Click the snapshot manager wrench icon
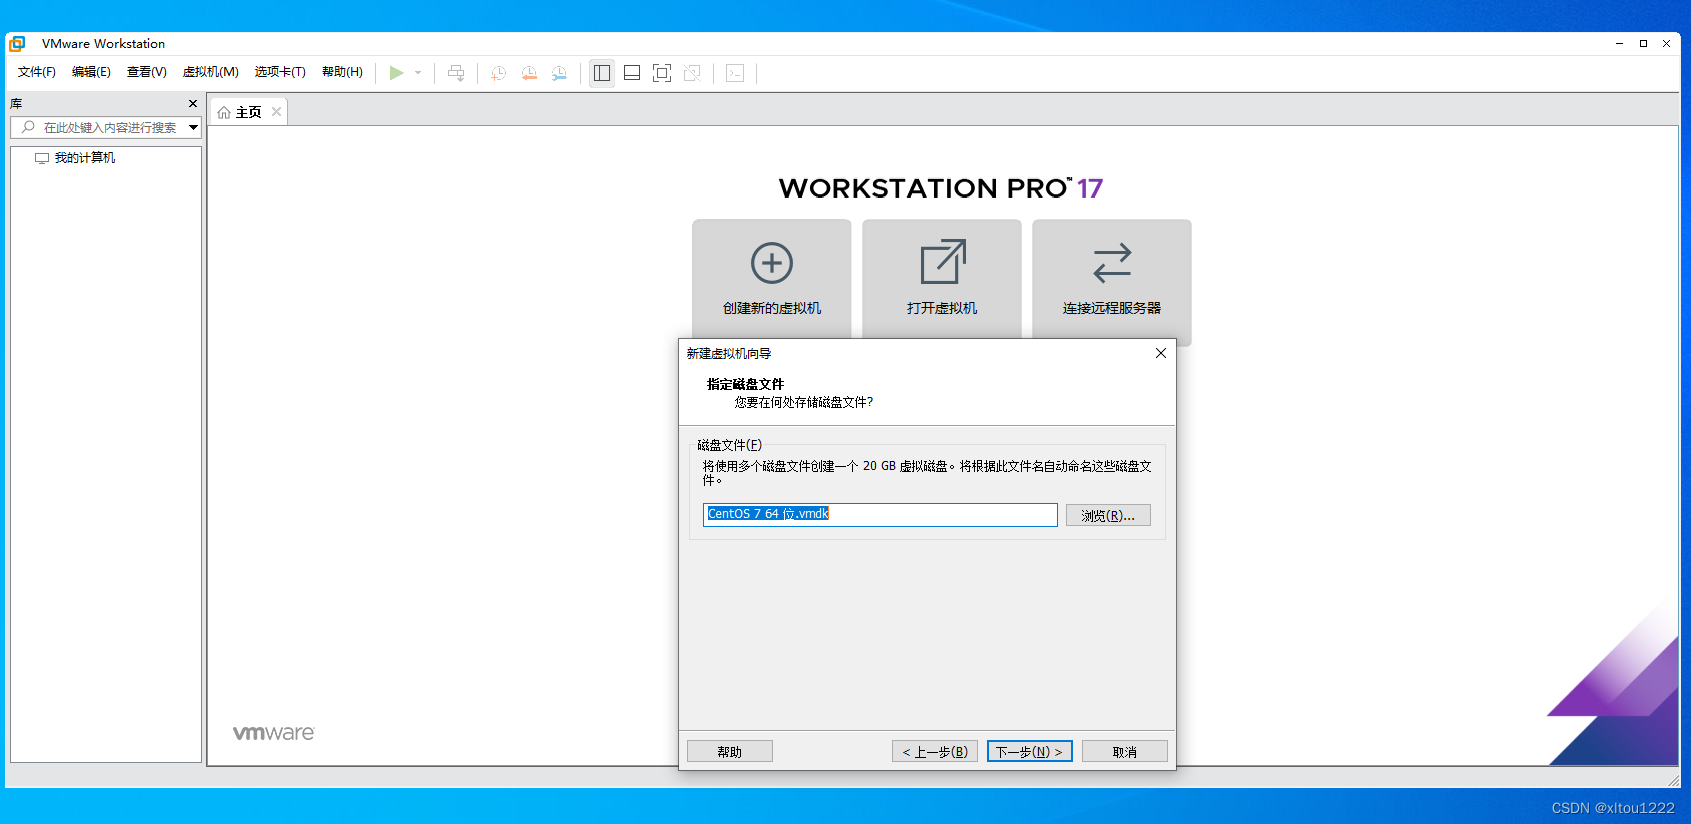The image size is (1691, 824). click(559, 73)
